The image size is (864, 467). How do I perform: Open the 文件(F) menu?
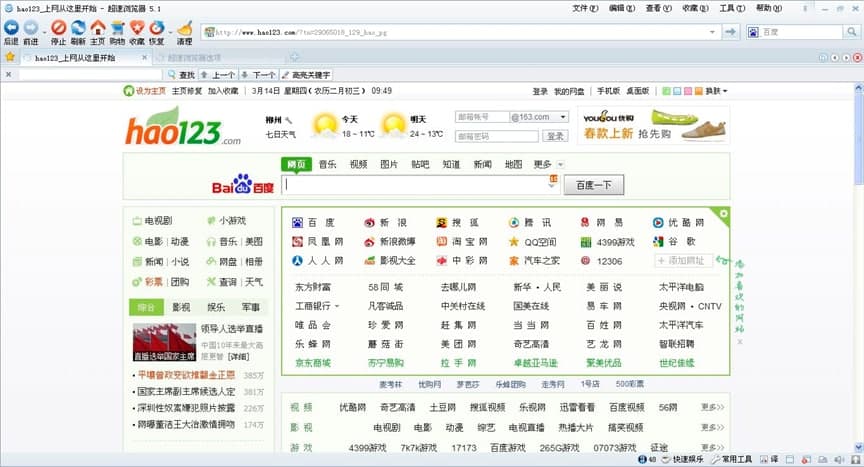pyautogui.click(x=585, y=8)
